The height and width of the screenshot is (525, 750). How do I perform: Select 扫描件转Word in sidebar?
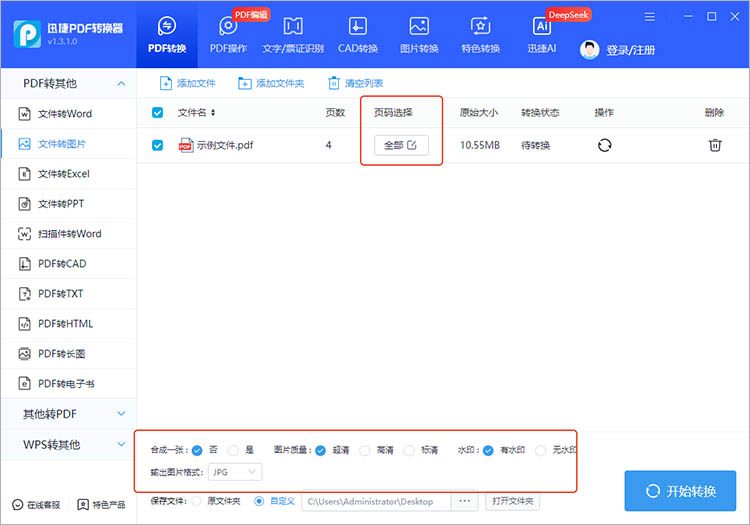pyautogui.click(x=68, y=234)
